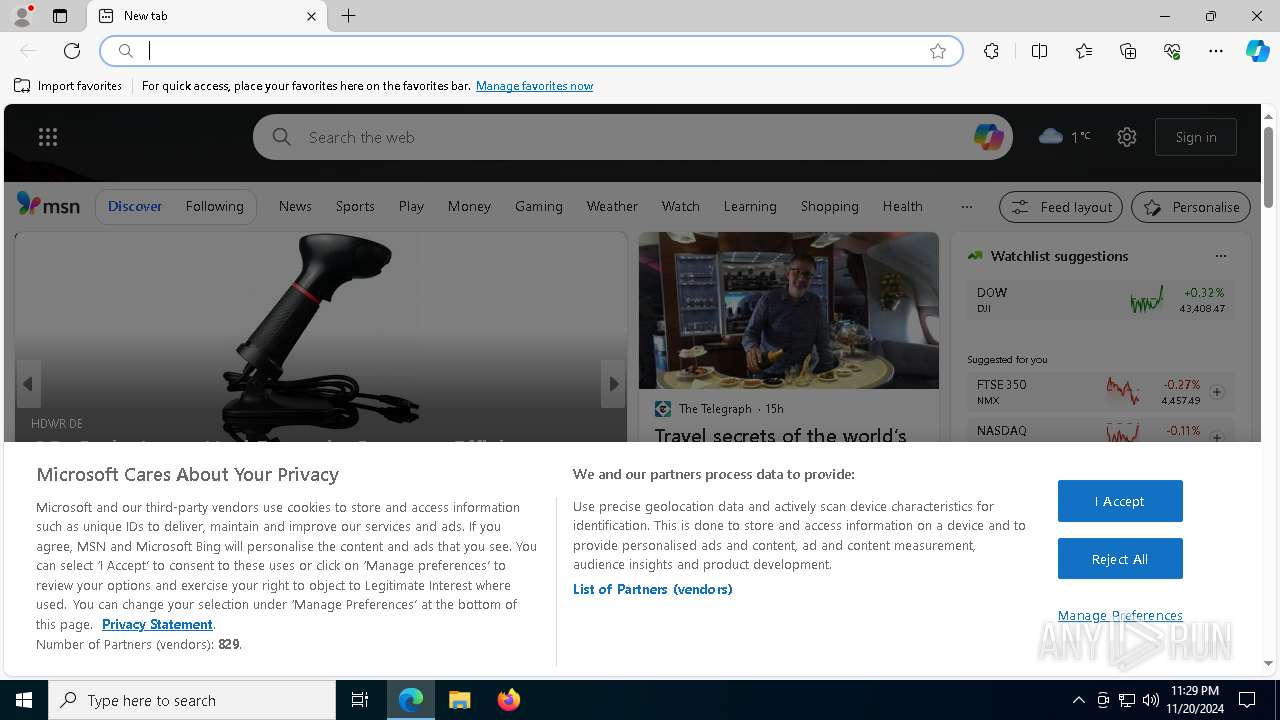Click the I Accept button

click(1120, 501)
